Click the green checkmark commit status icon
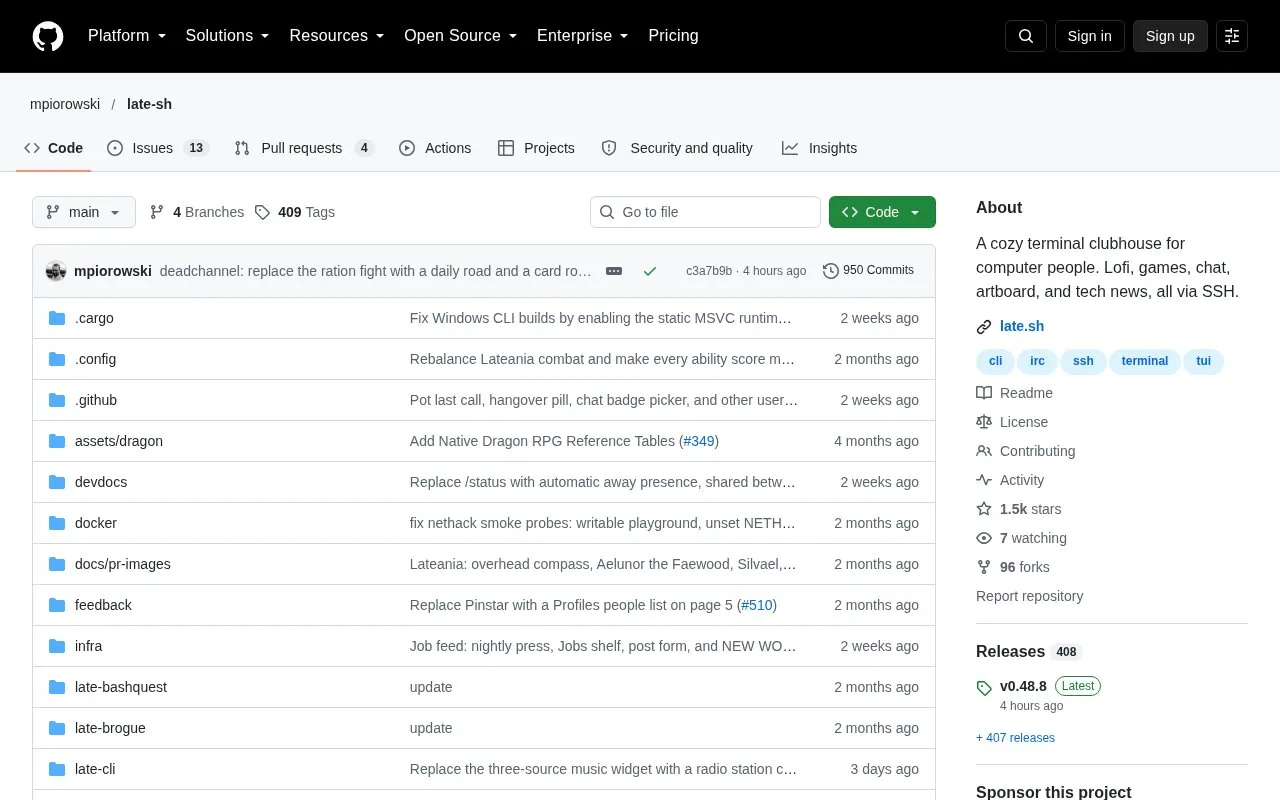The width and height of the screenshot is (1280, 800). [650, 271]
